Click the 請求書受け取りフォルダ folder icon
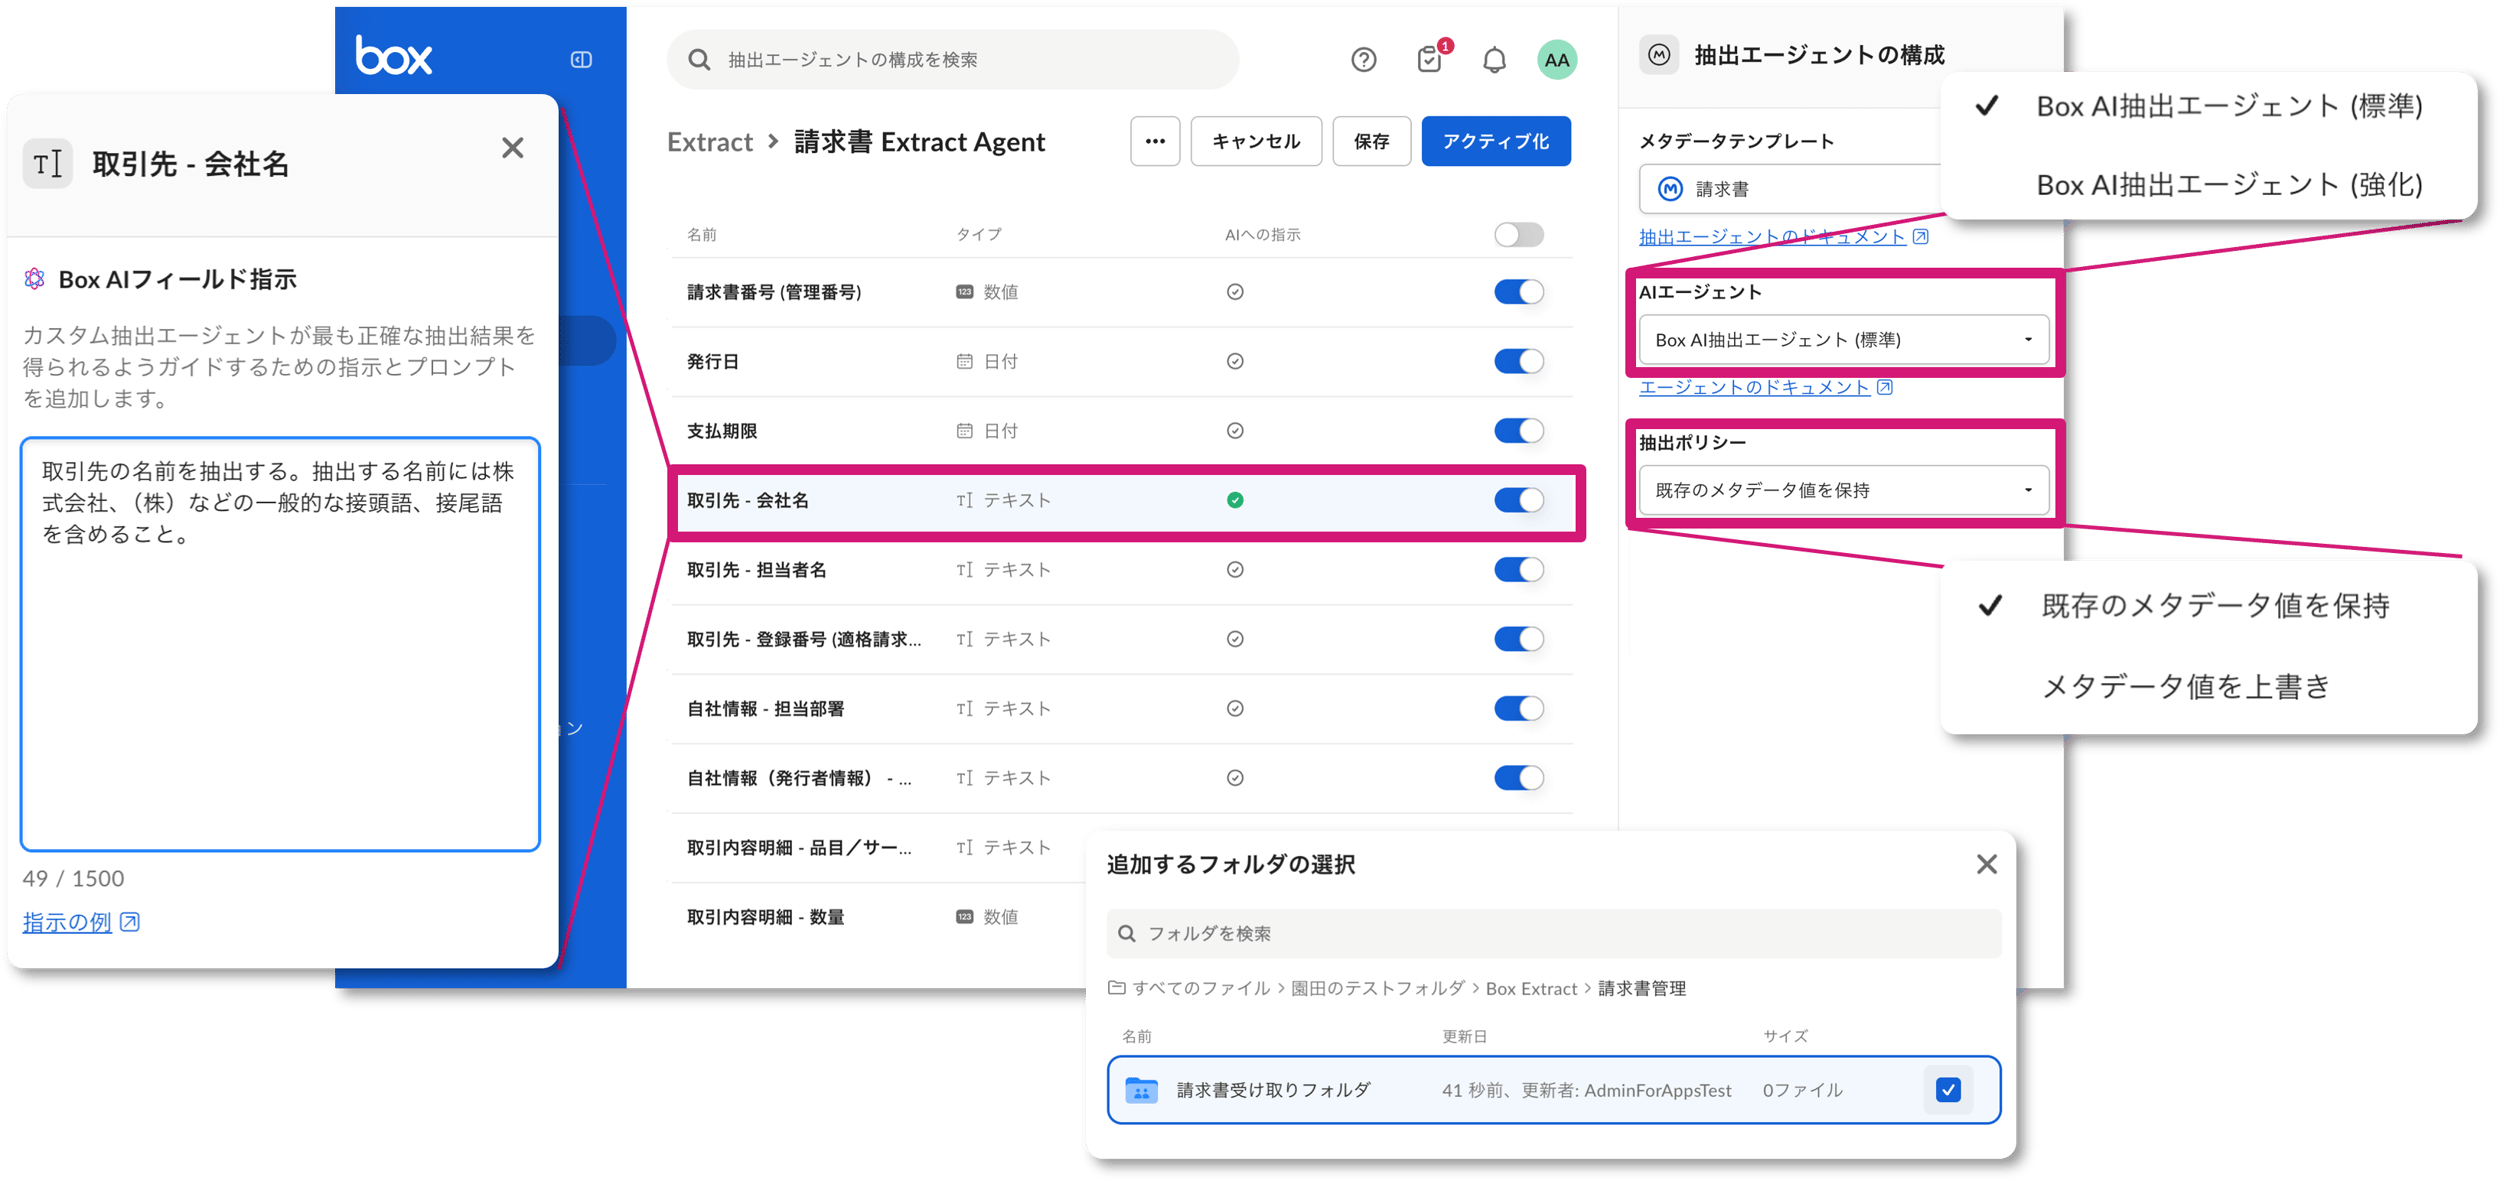 click(x=1141, y=1090)
